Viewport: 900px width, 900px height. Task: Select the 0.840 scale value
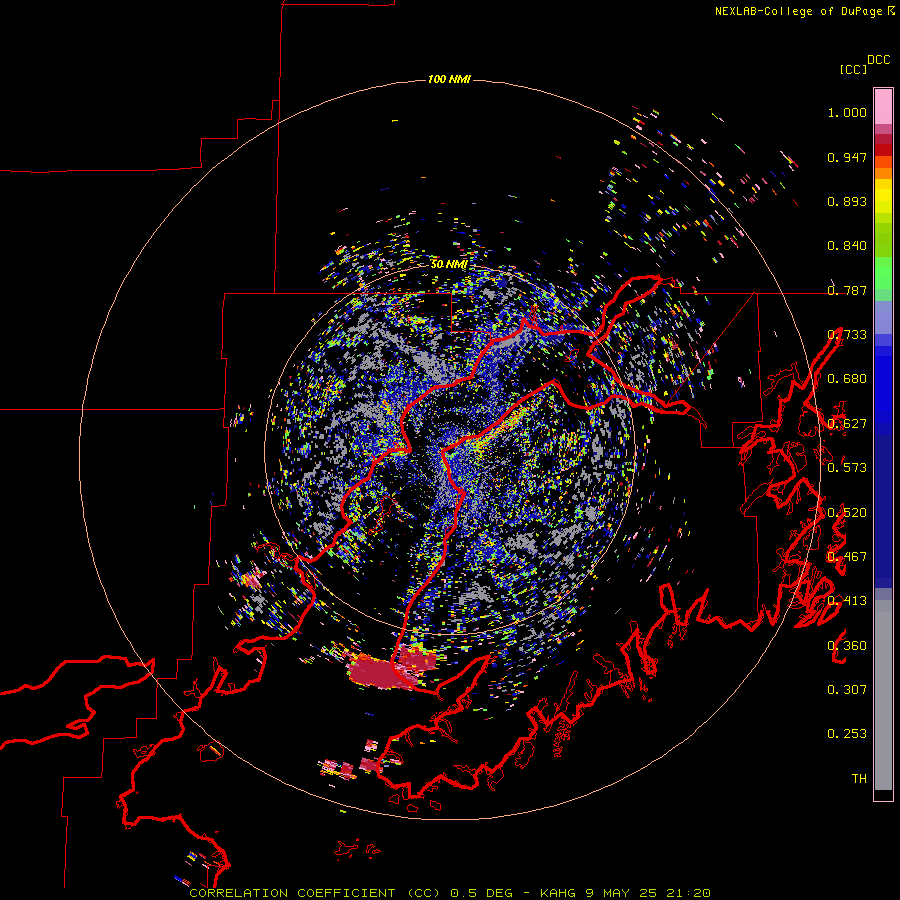(847, 246)
